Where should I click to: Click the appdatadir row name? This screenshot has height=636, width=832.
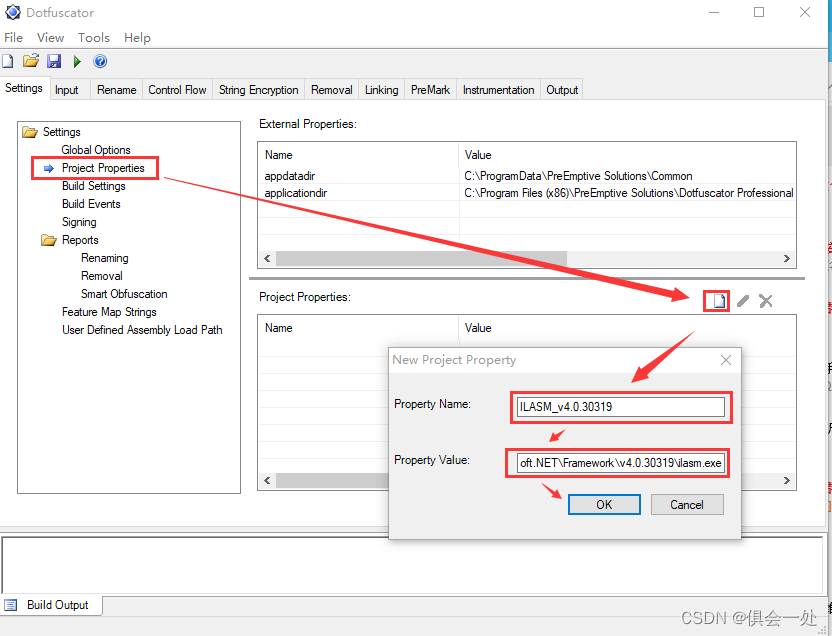tap(290, 176)
